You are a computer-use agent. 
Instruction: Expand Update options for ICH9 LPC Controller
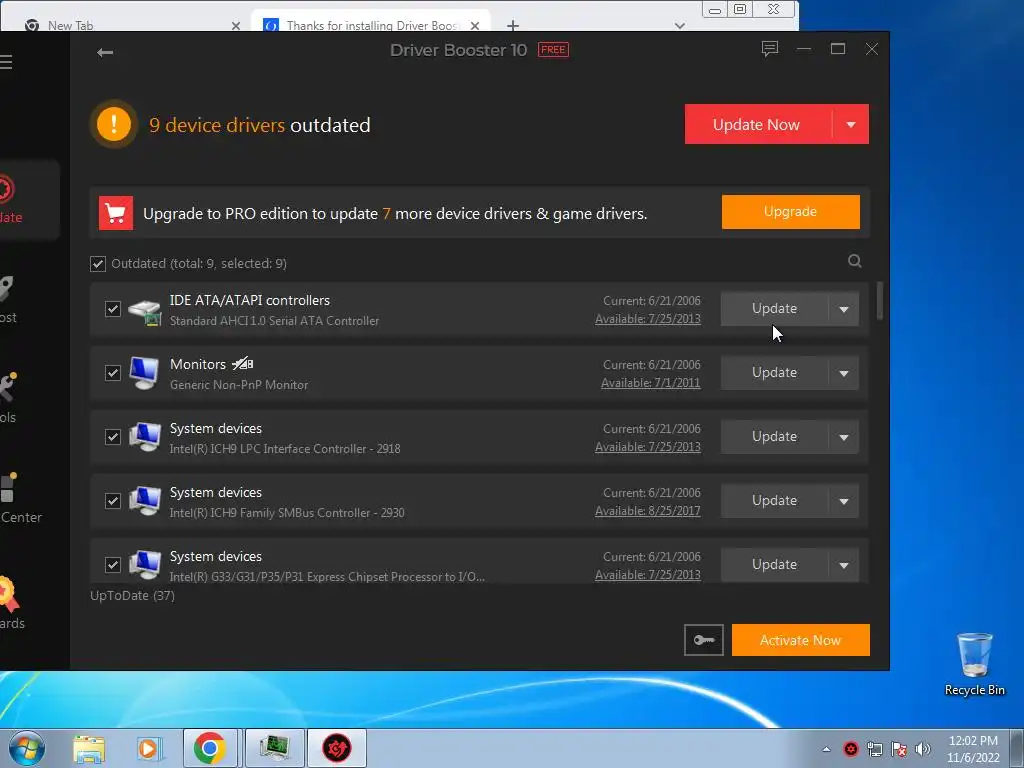(844, 437)
